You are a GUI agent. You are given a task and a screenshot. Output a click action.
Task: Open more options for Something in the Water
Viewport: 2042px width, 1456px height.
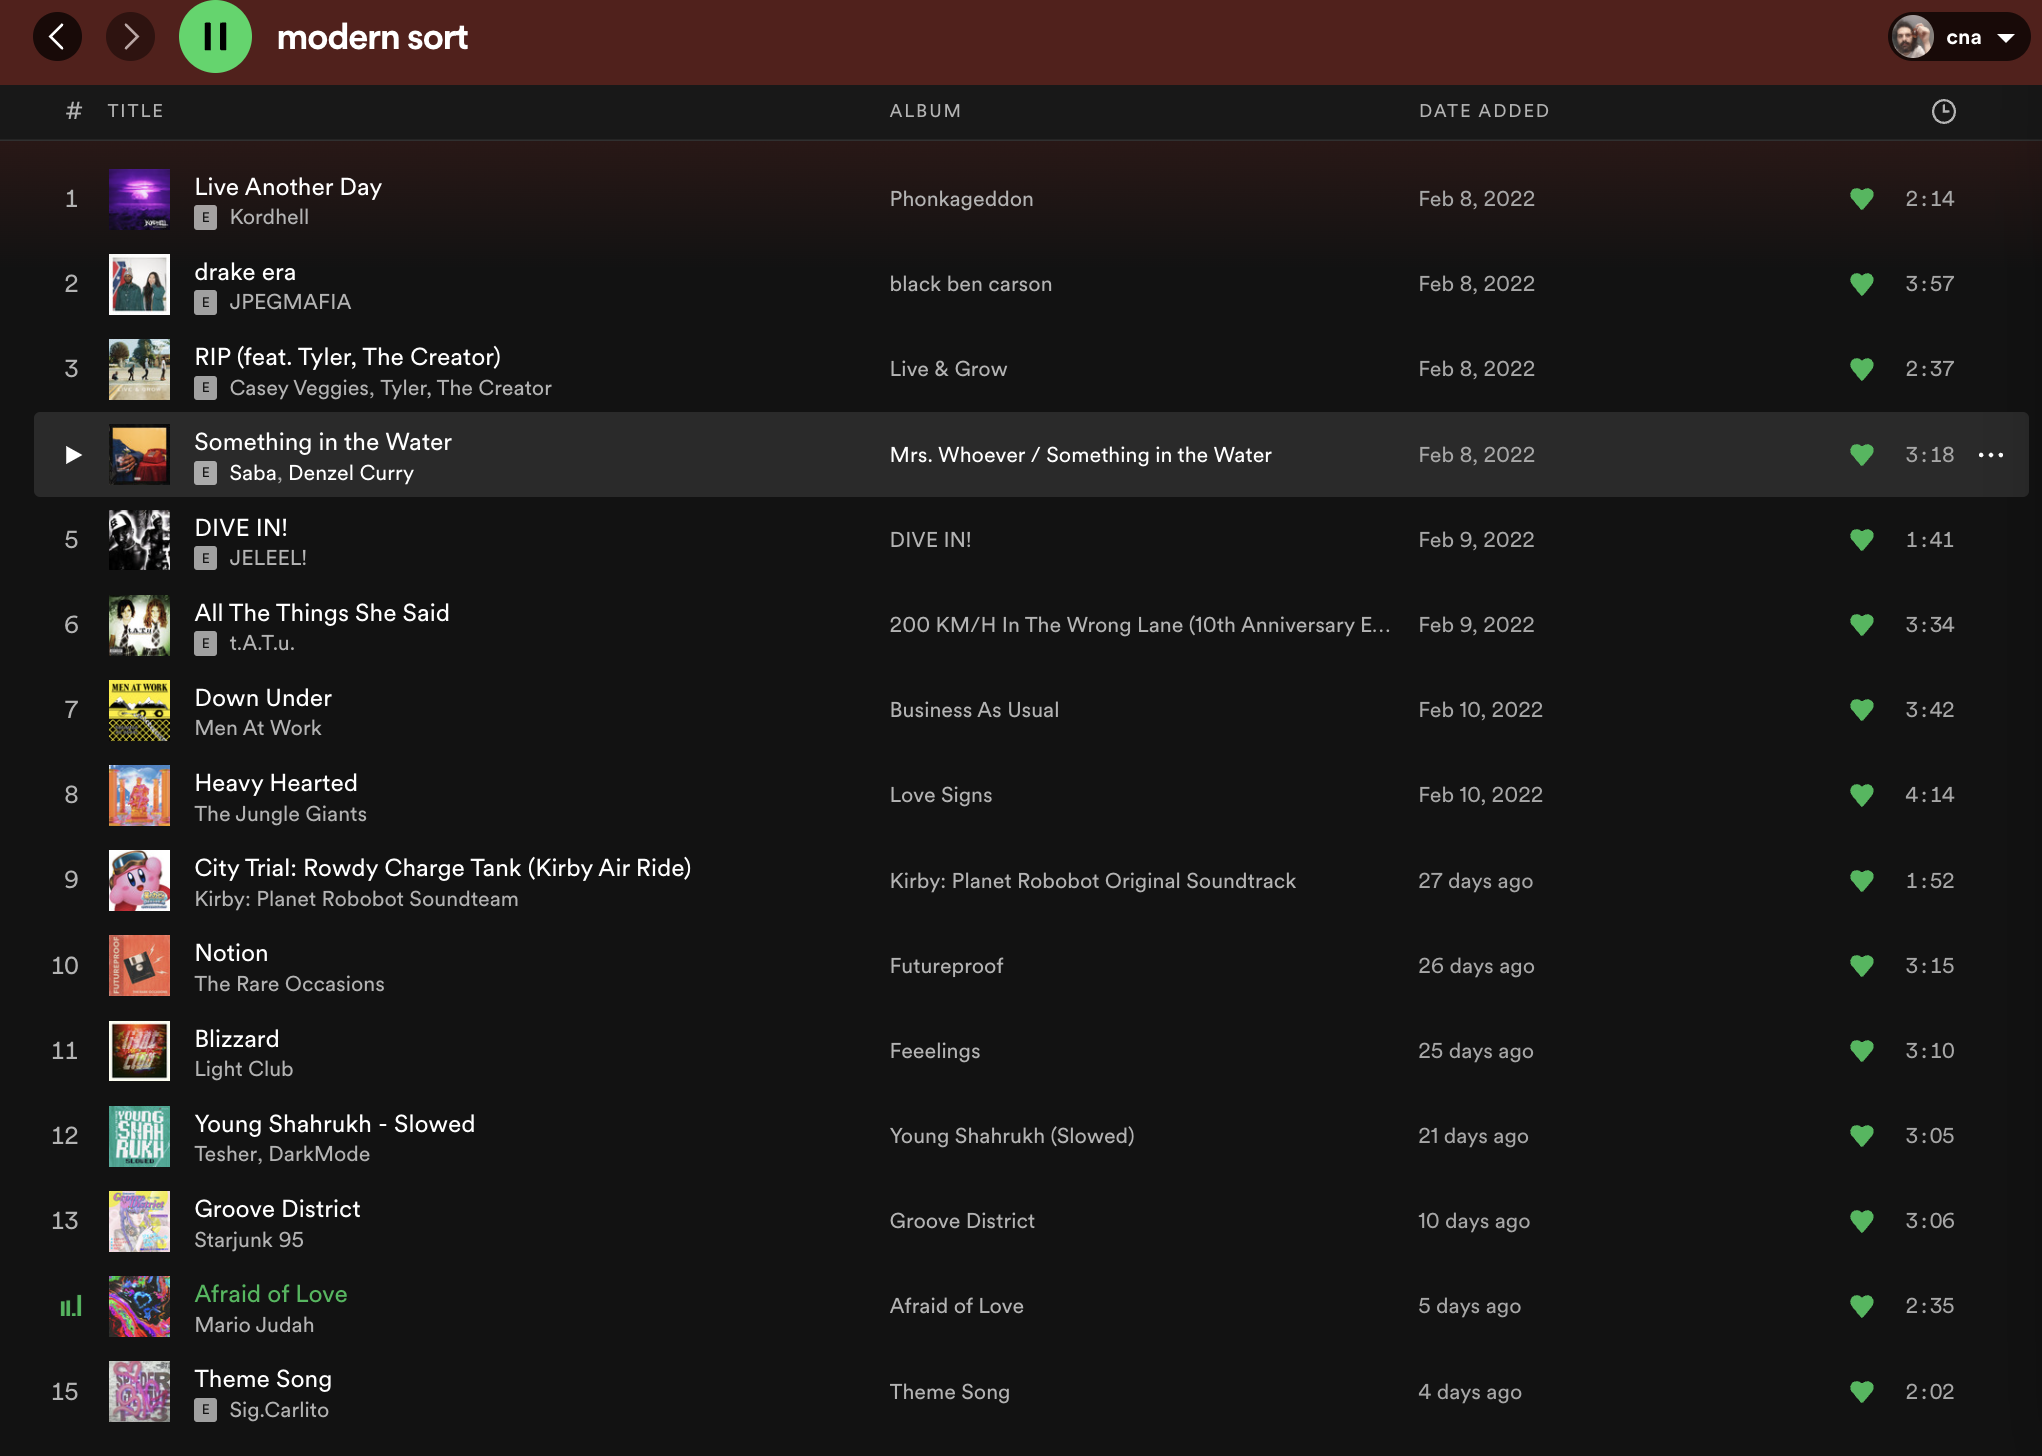(x=1991, y=455)
